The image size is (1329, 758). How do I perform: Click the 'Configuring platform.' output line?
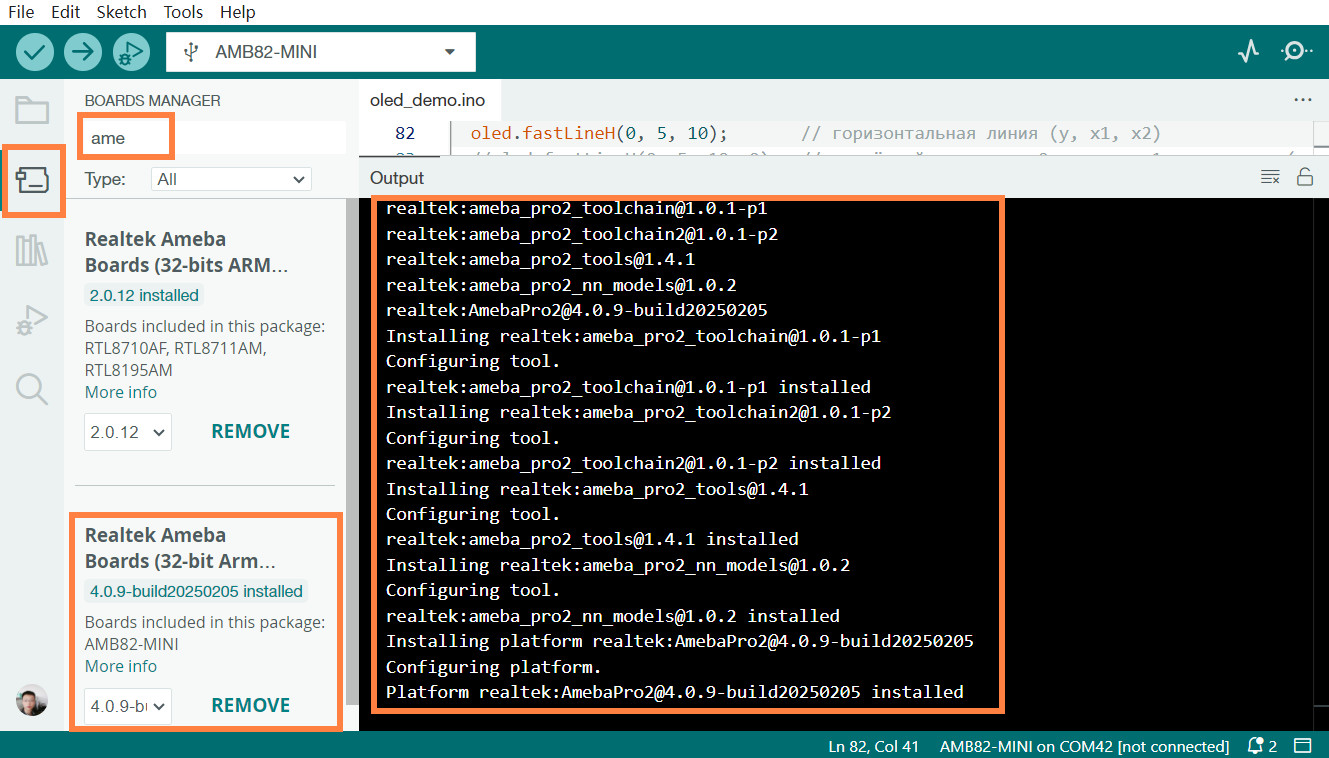coord(494,667)
